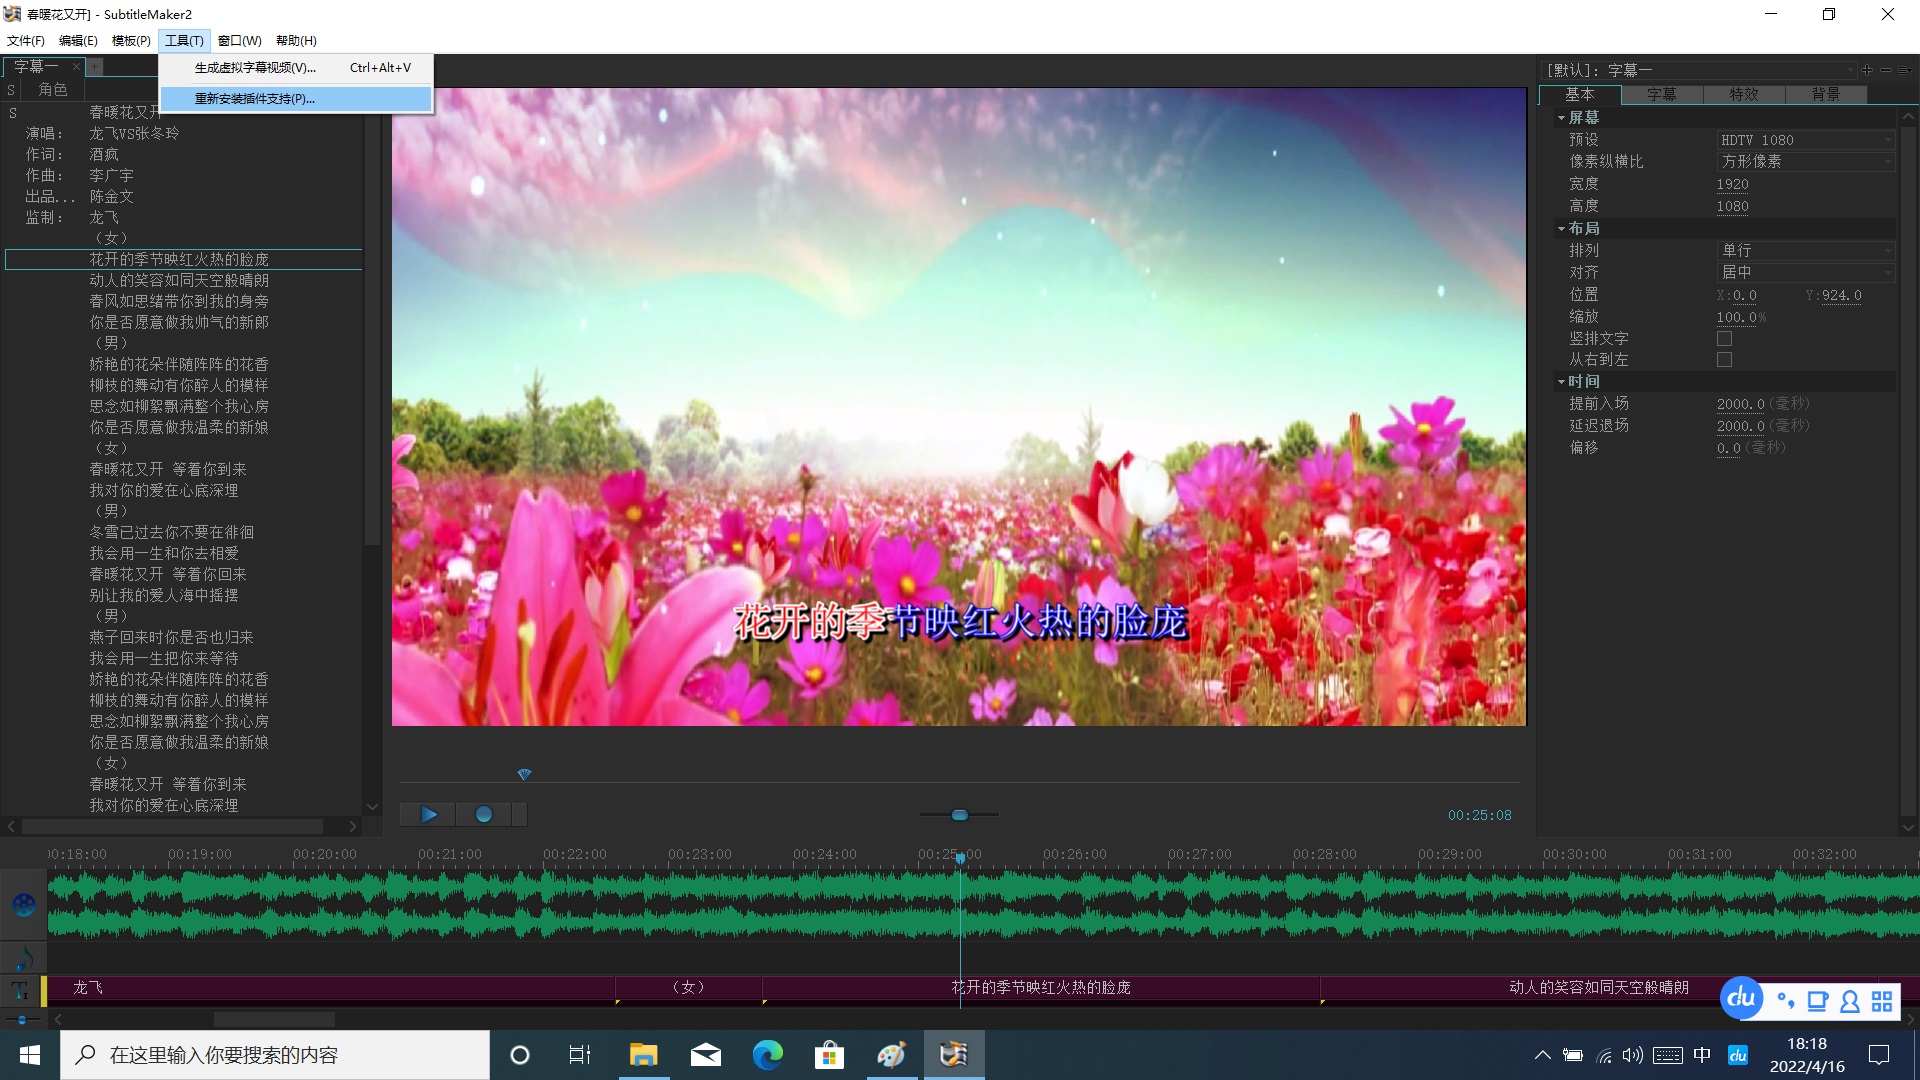Switch to the 背景 properties tab
1920x1080 pixels.
tap(1826, 94)
